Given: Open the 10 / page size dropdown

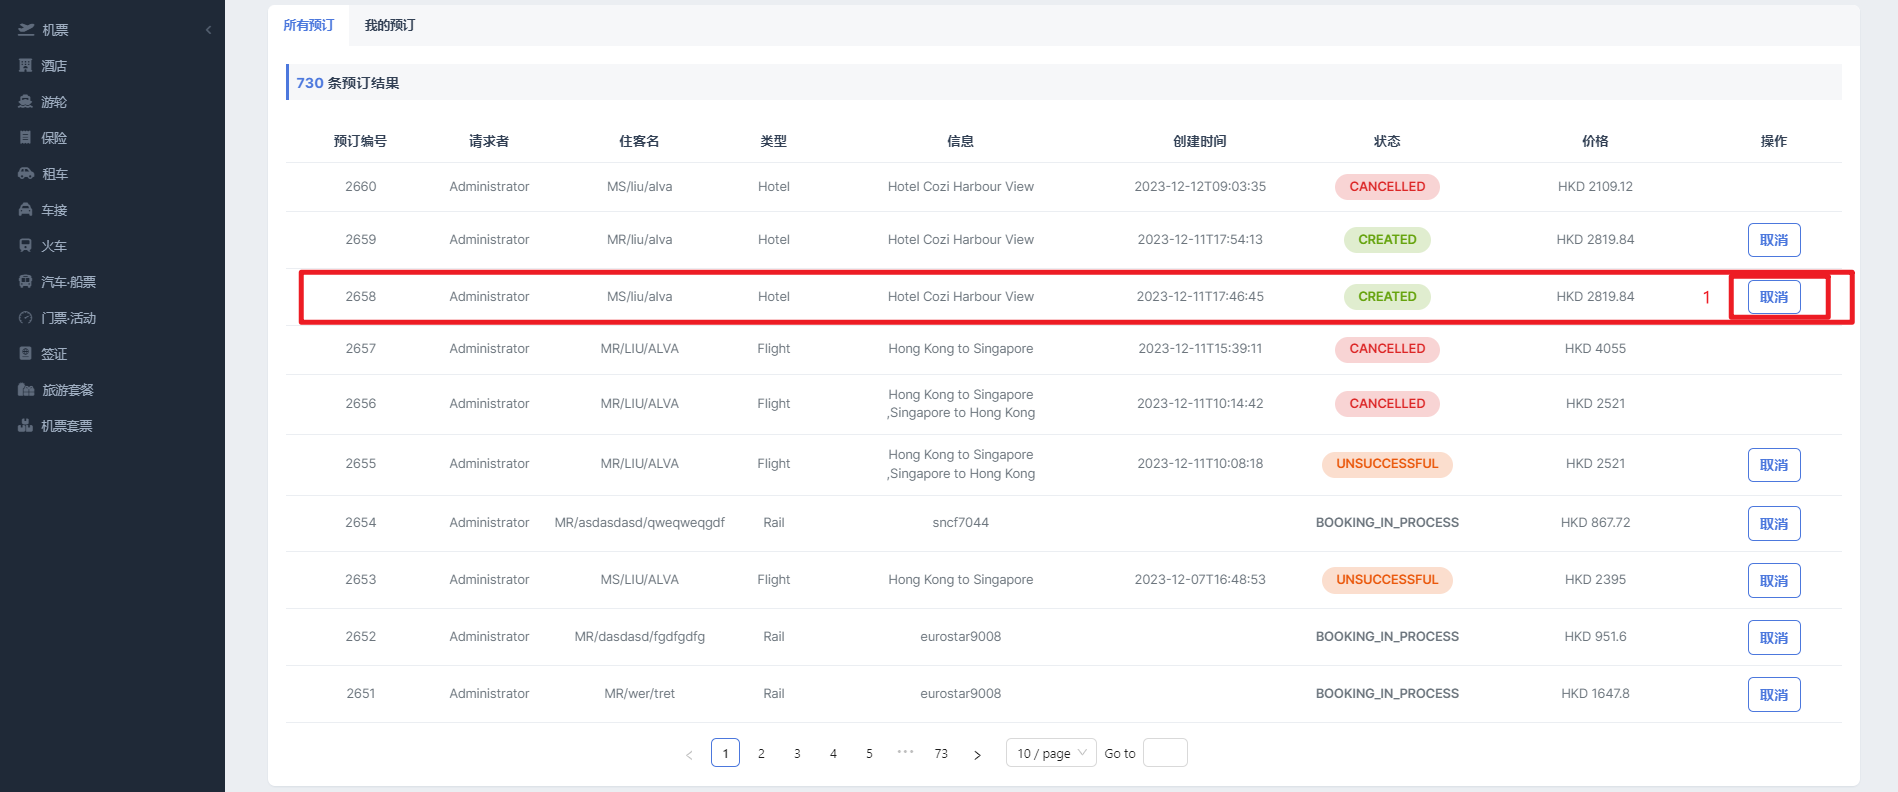Looking at the screenshot, I should click(1050, 753).
